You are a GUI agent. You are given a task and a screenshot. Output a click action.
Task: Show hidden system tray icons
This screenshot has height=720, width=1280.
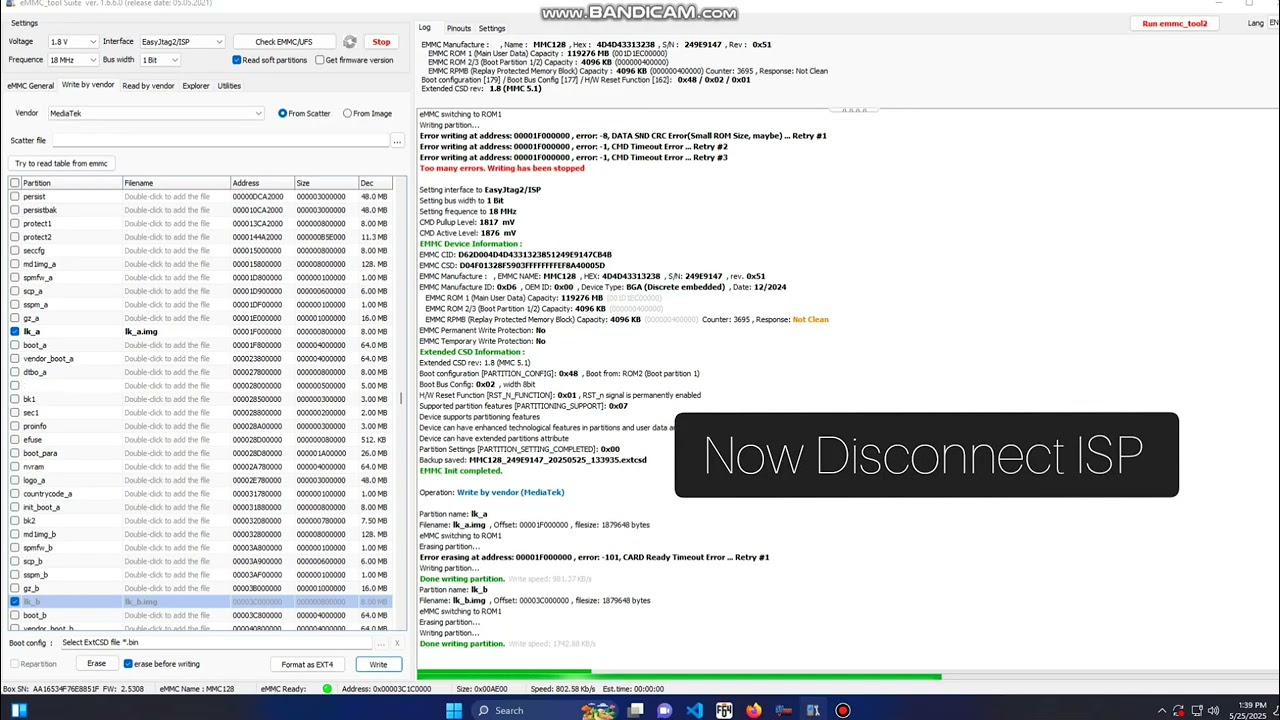[x=1162, y=711]
